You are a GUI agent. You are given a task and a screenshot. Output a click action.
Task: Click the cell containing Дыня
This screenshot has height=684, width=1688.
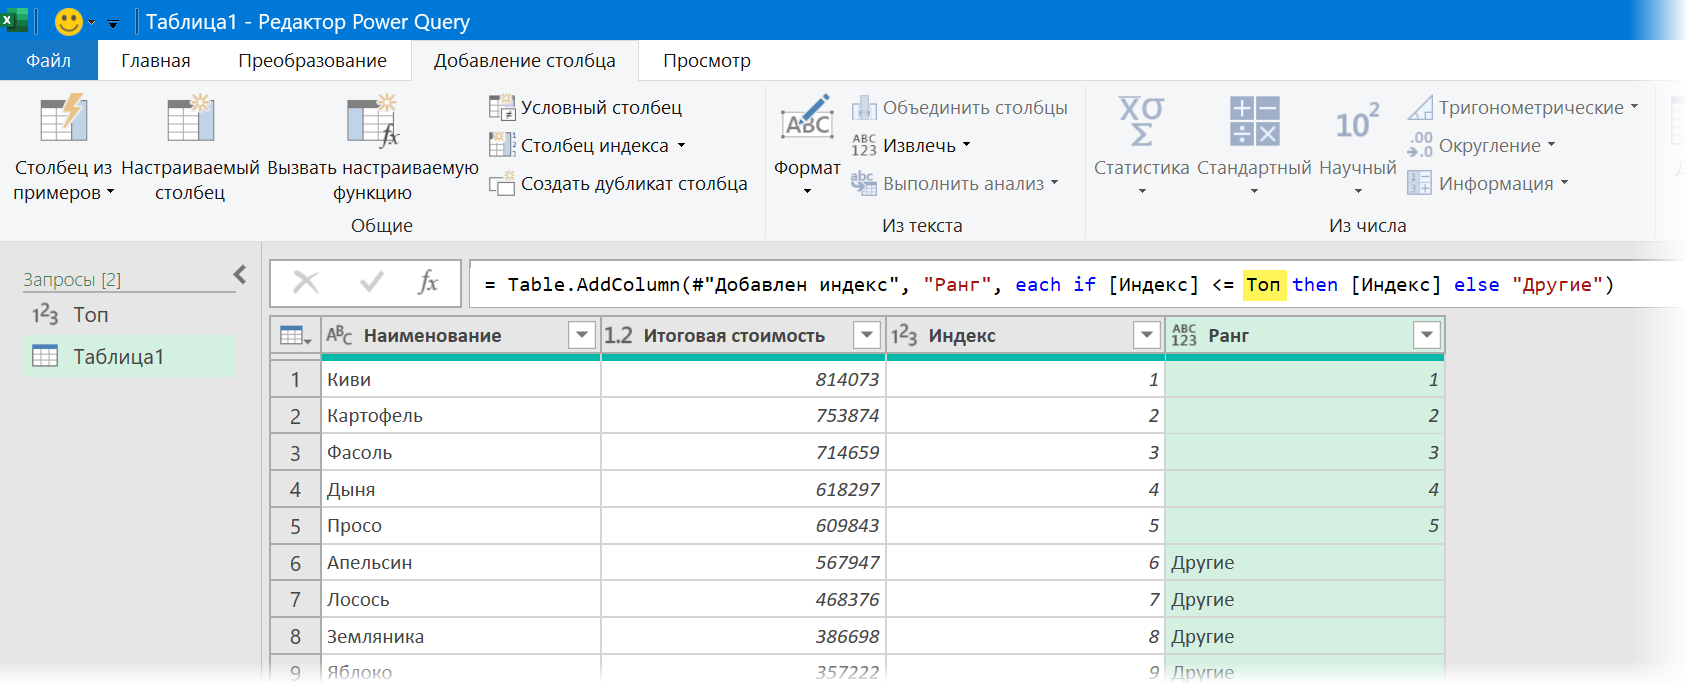461,490
